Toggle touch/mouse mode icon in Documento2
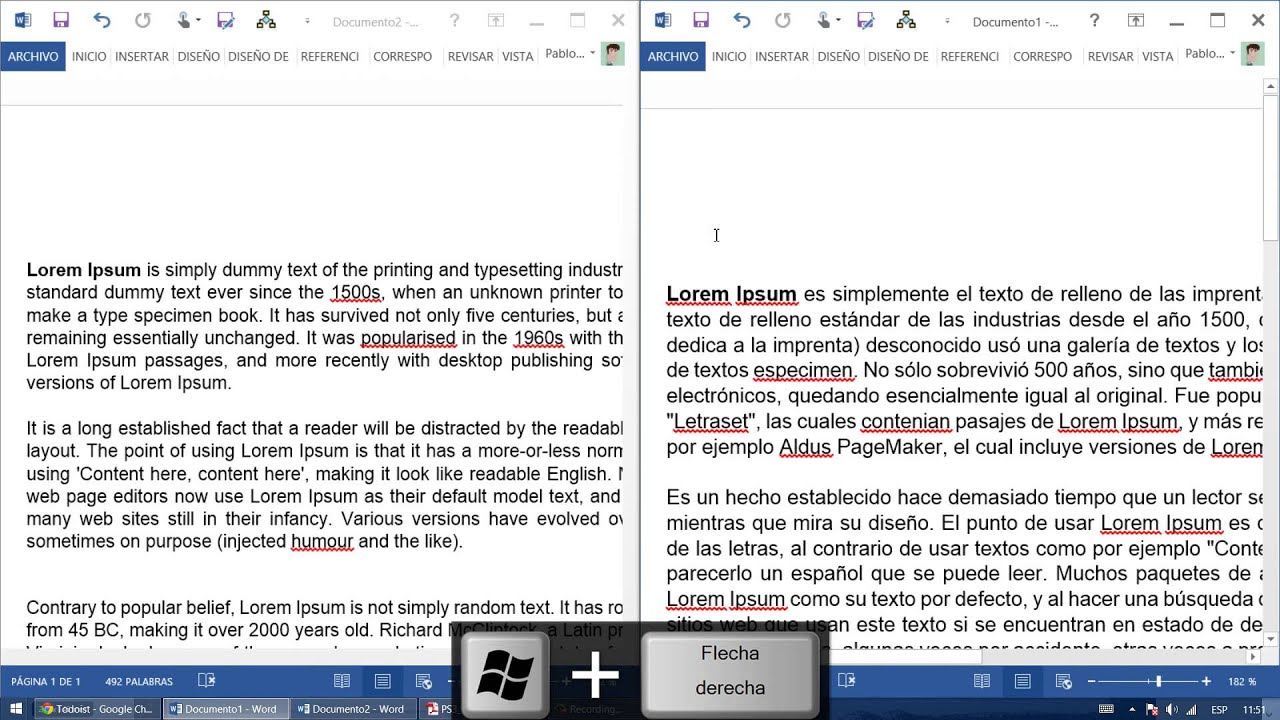The height and width of the screenshot is (720, 1280). click(183, 20)
